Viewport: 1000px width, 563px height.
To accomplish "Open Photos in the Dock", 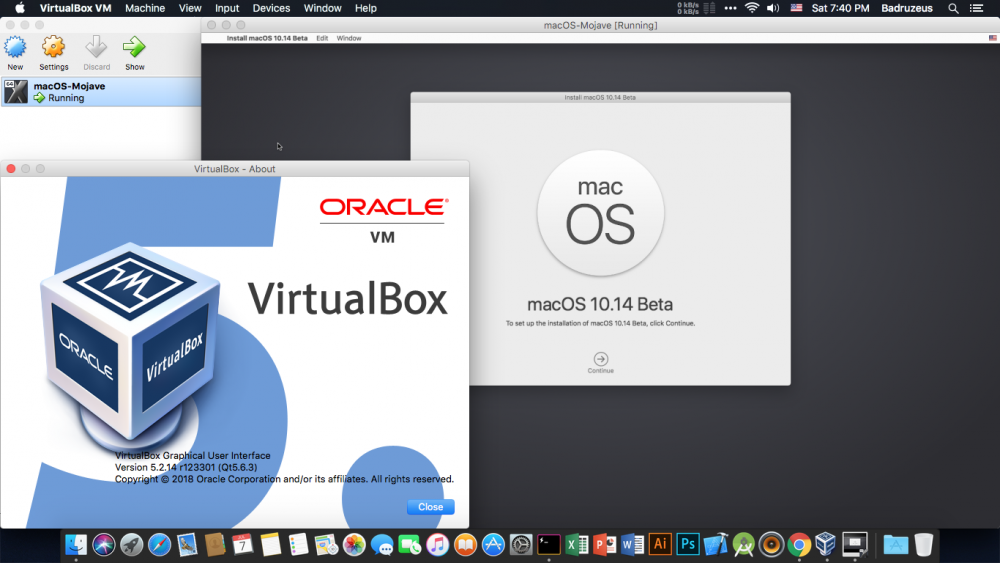I will [354, 545].
